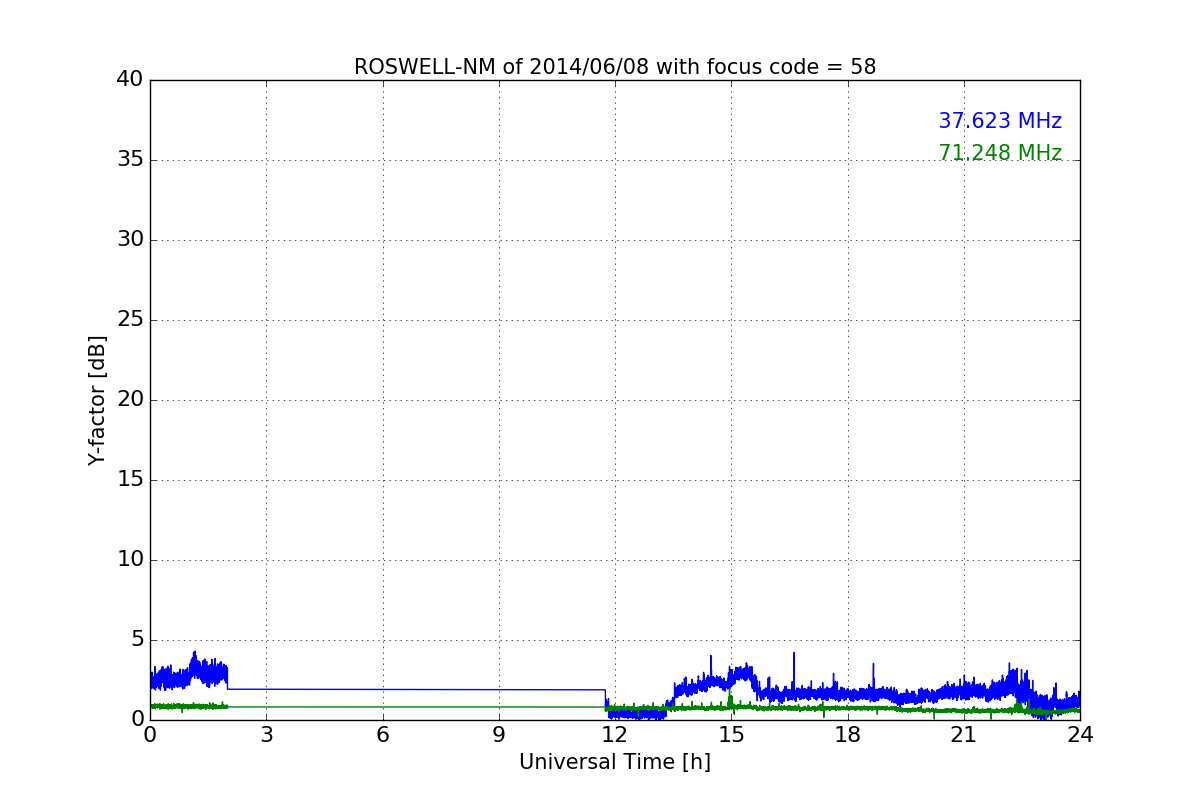Viewport: 1200px width, 800px height.
Task: Click the y-axis tick label '10'
Action: pyautogui.click(x=130, y=559)
